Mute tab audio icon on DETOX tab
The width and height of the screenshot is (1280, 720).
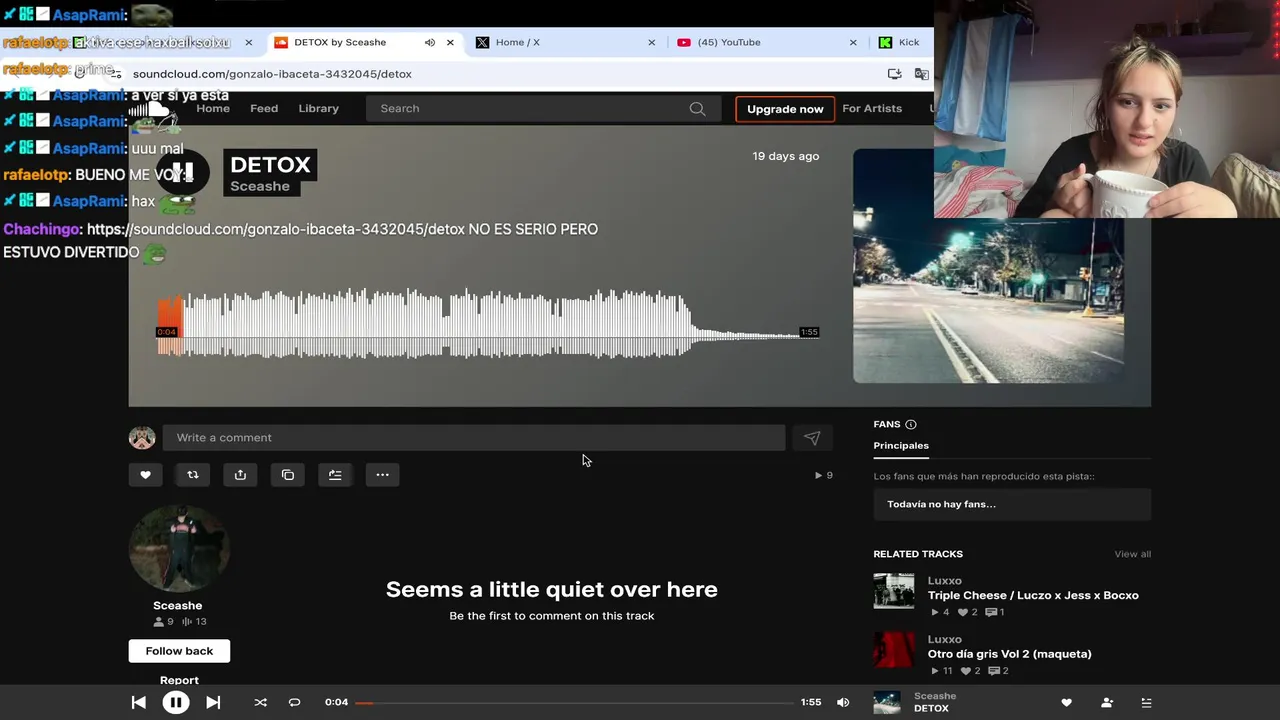click(x=429, y=42)
